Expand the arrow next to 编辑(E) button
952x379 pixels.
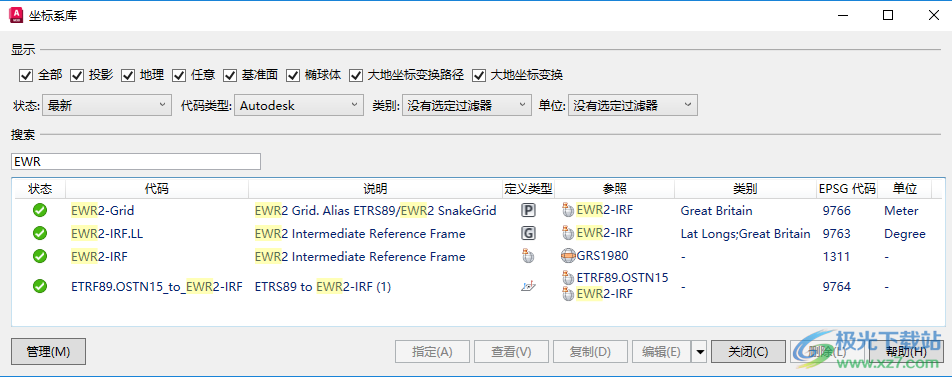(x=700, y=352)
